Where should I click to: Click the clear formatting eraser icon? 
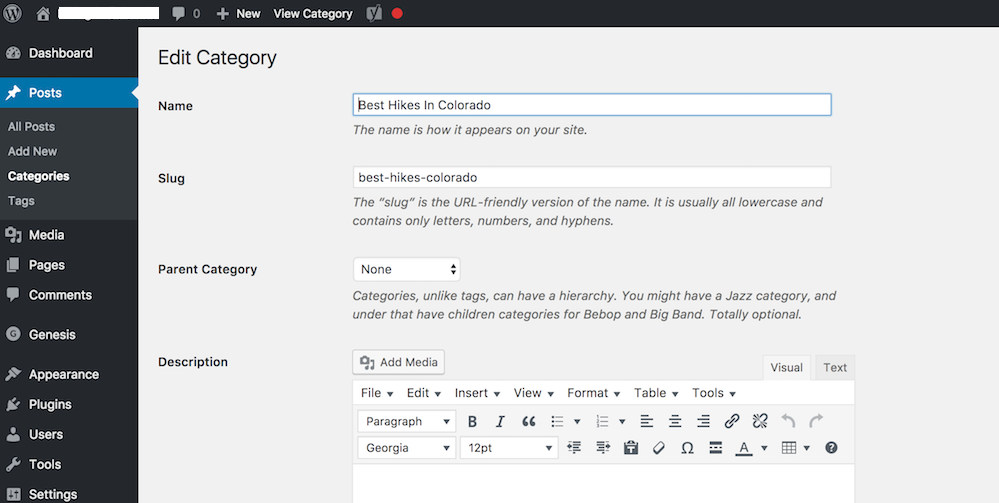[x=659, y=448]
